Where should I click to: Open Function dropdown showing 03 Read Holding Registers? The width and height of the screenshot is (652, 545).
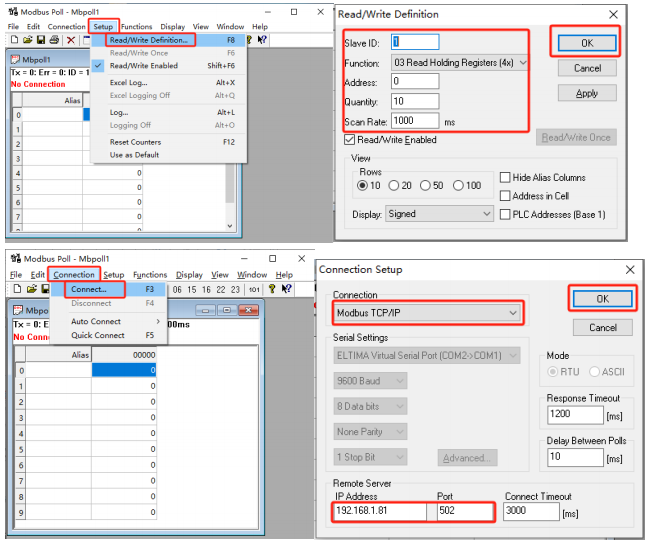pyautogui.click(x=459, y=63)
